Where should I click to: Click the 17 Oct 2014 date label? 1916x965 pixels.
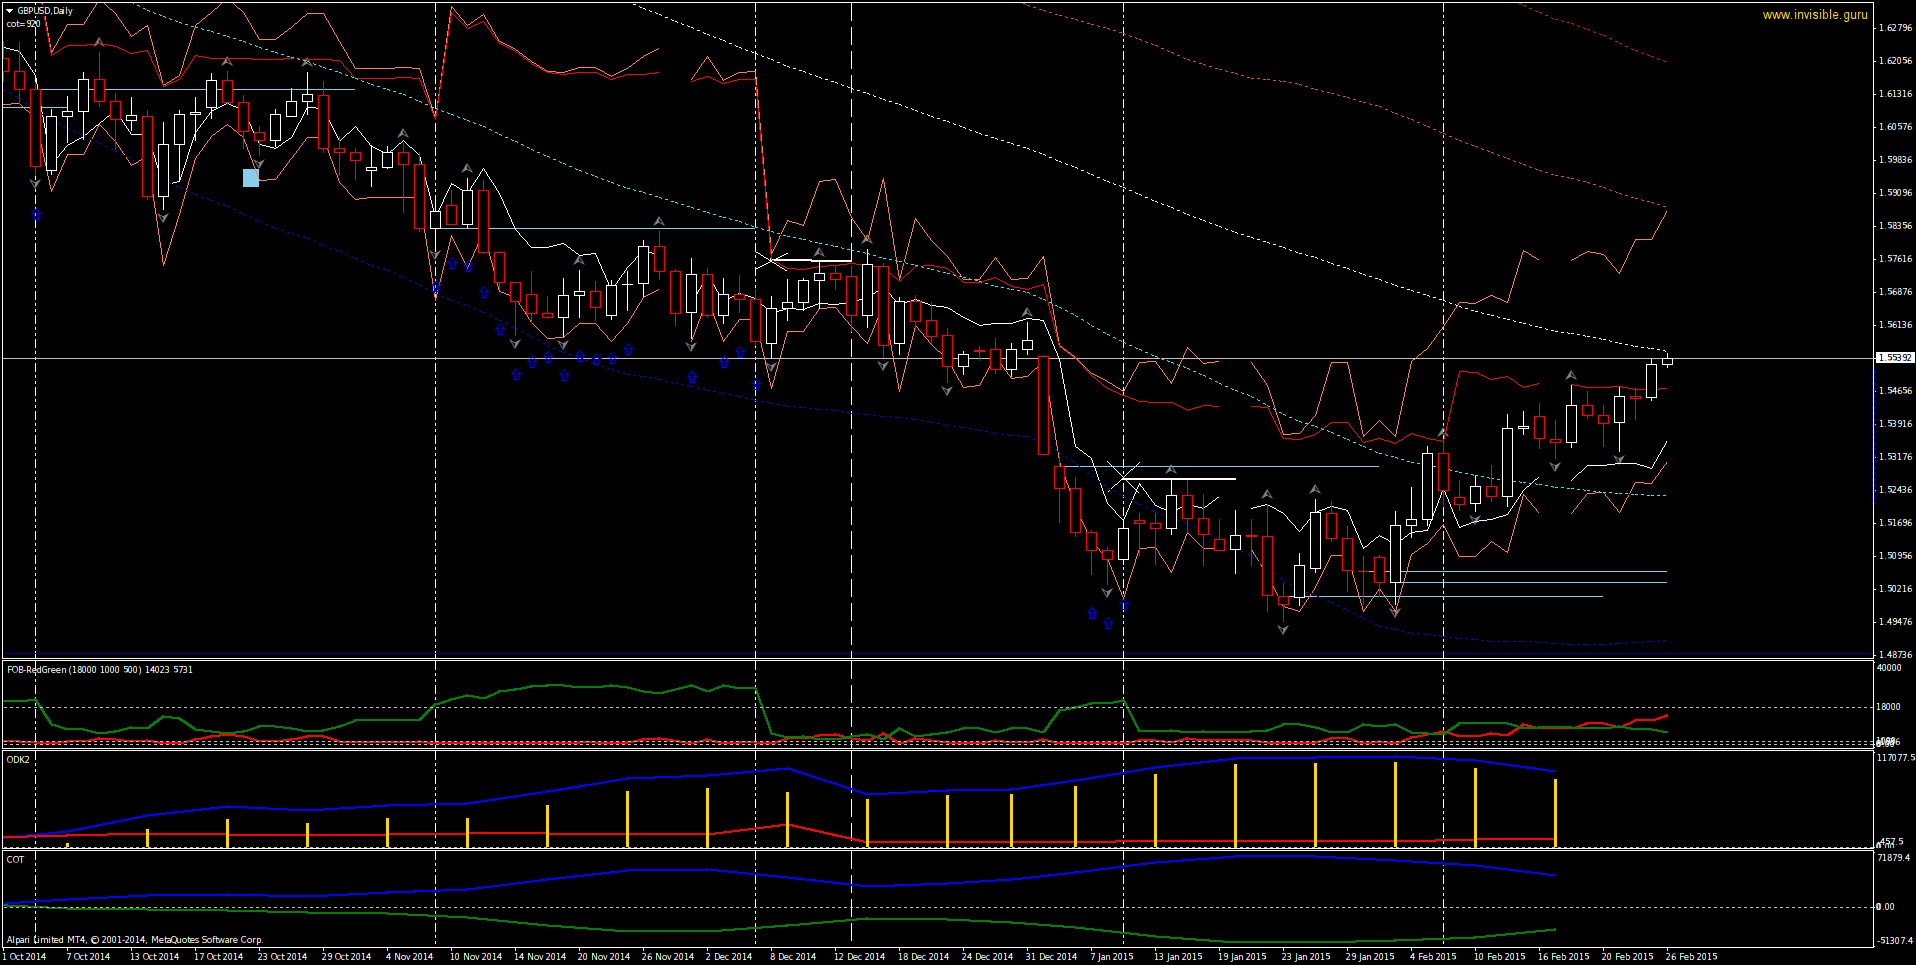(x=219, y=957)
